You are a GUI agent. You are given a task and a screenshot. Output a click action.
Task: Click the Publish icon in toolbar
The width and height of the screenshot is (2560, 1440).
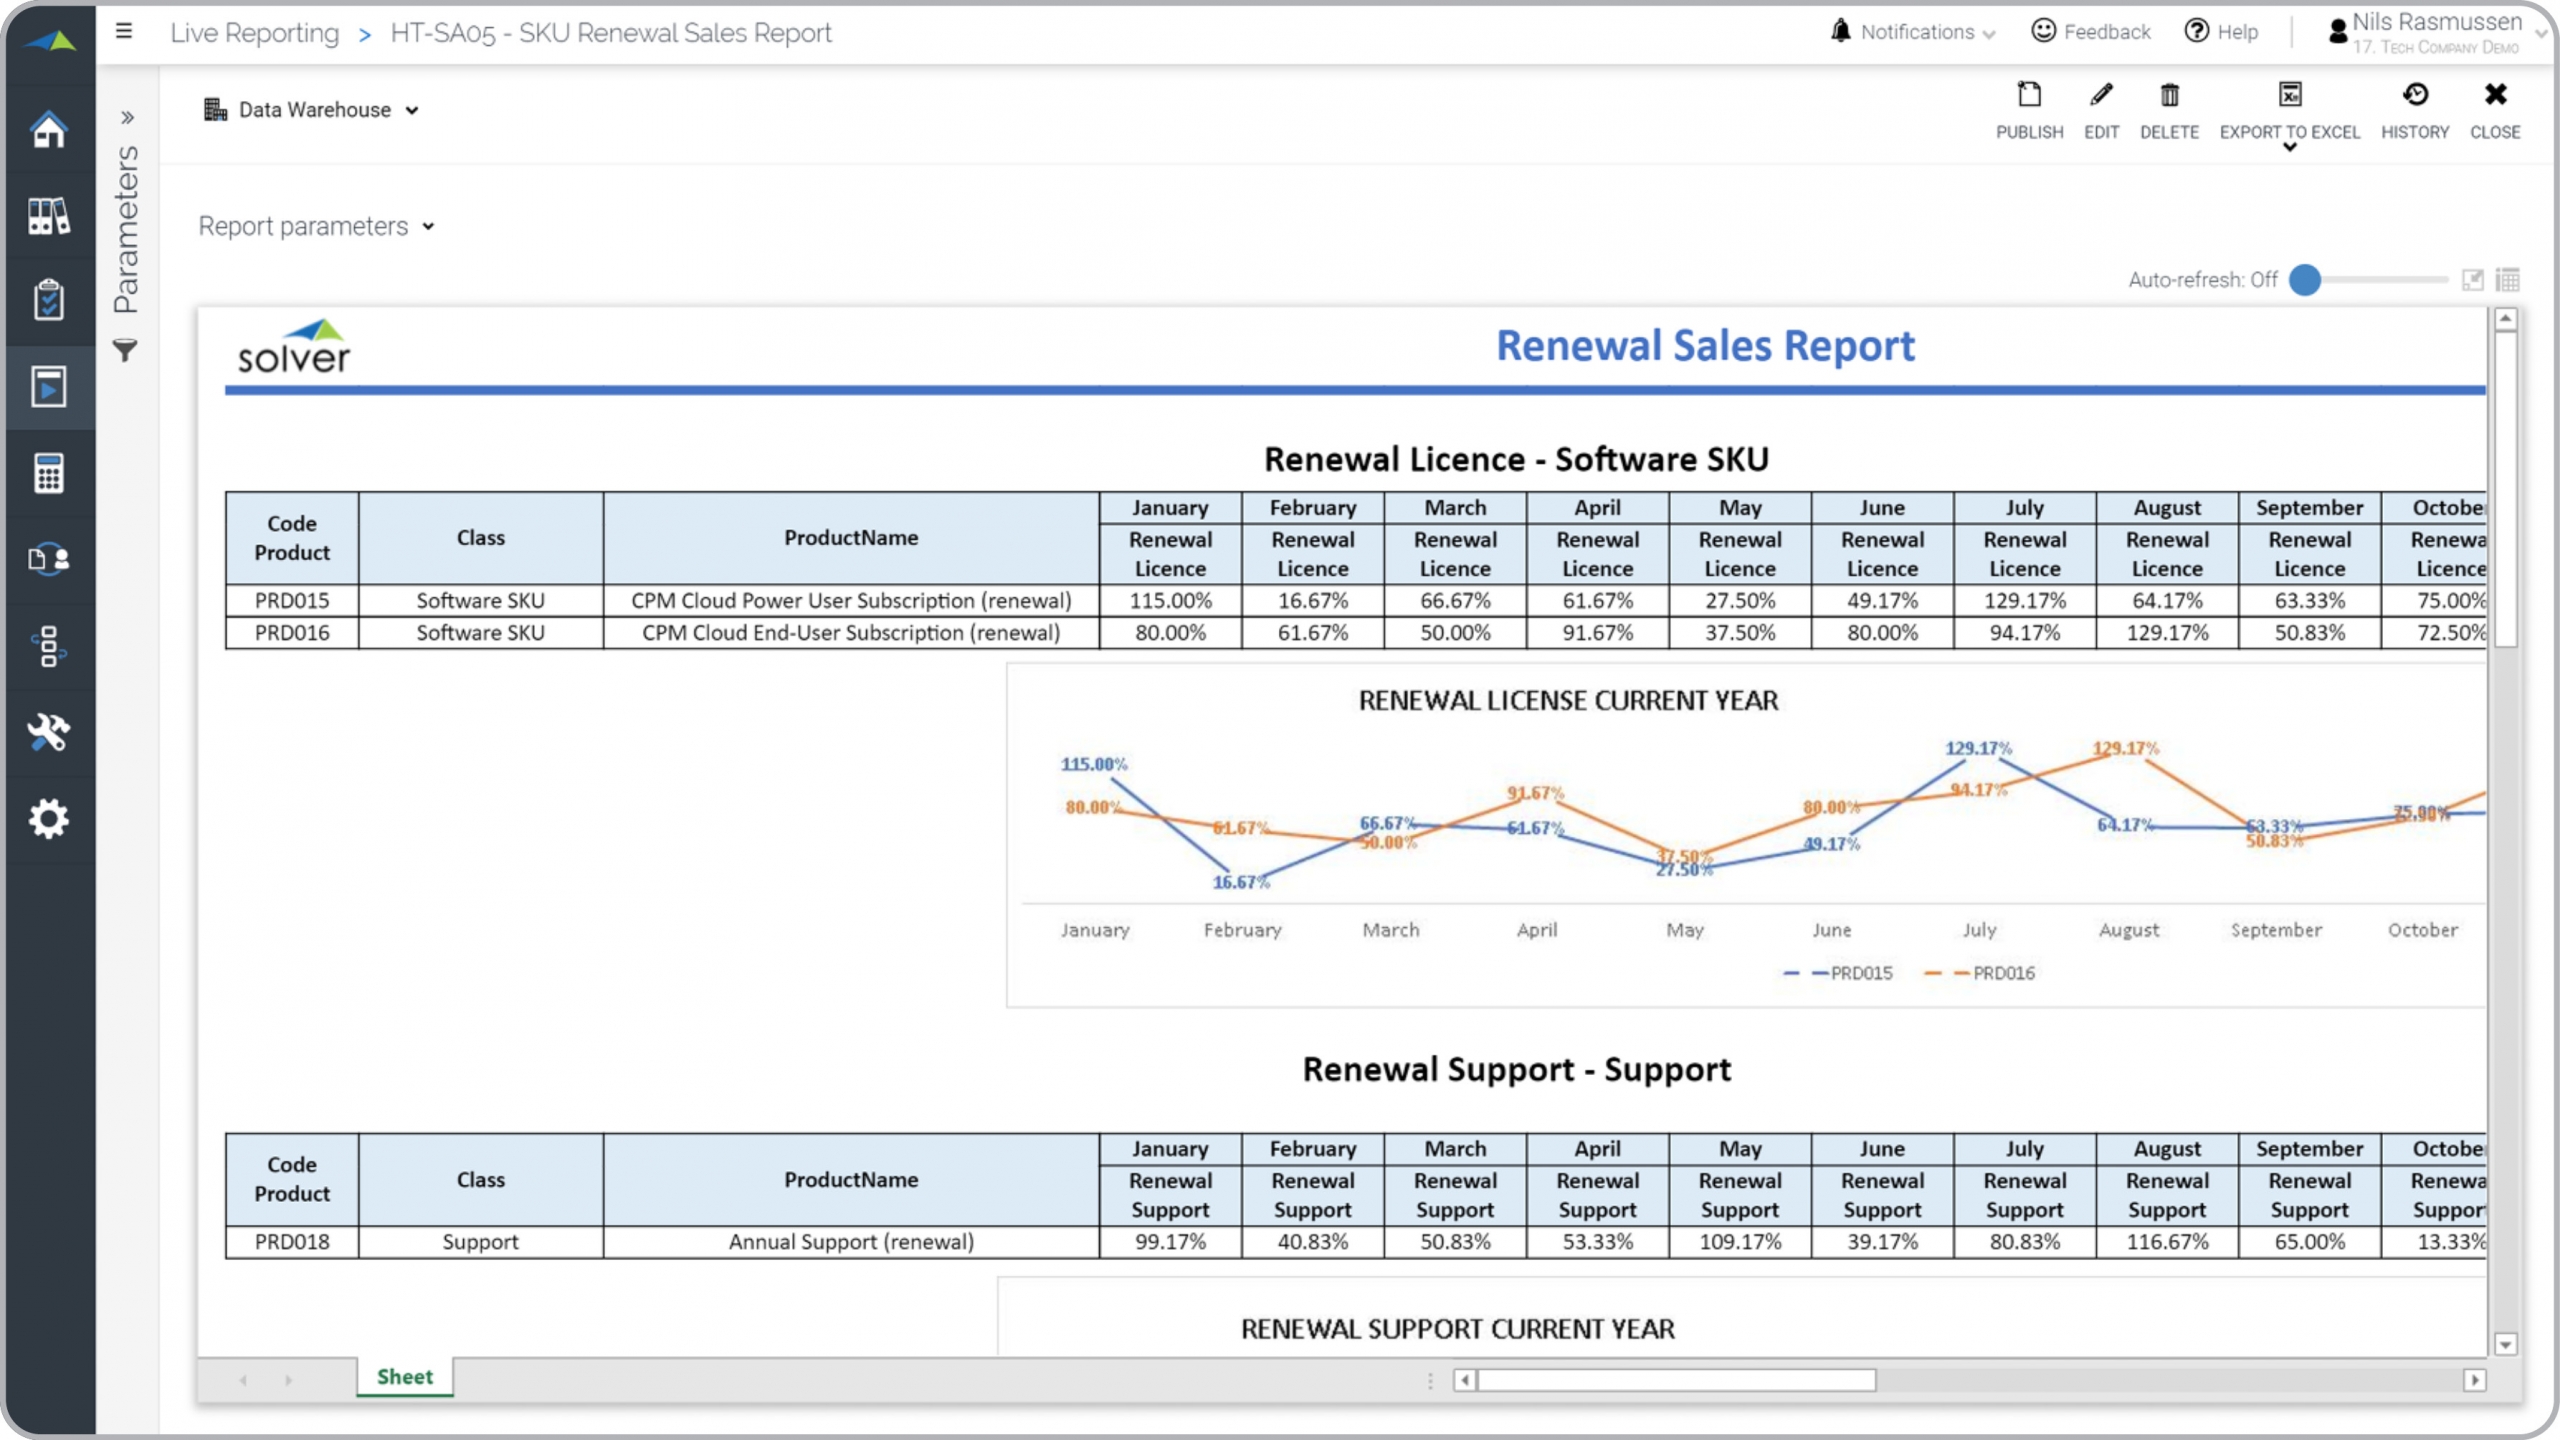tap(2029, 96)
